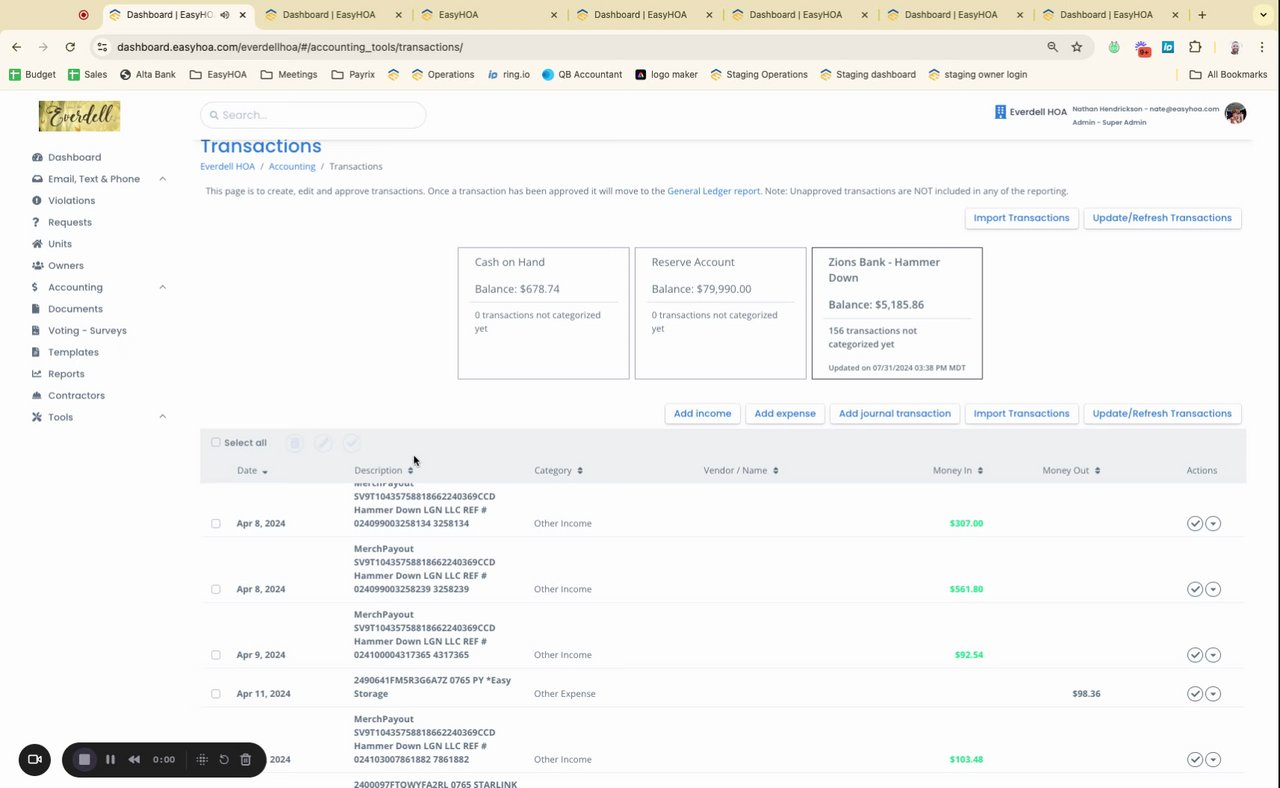Image resolution: width=1280 pixels, height=788 pixels.
Task: Bookmark this page with the star icon
Action: 1077,47
